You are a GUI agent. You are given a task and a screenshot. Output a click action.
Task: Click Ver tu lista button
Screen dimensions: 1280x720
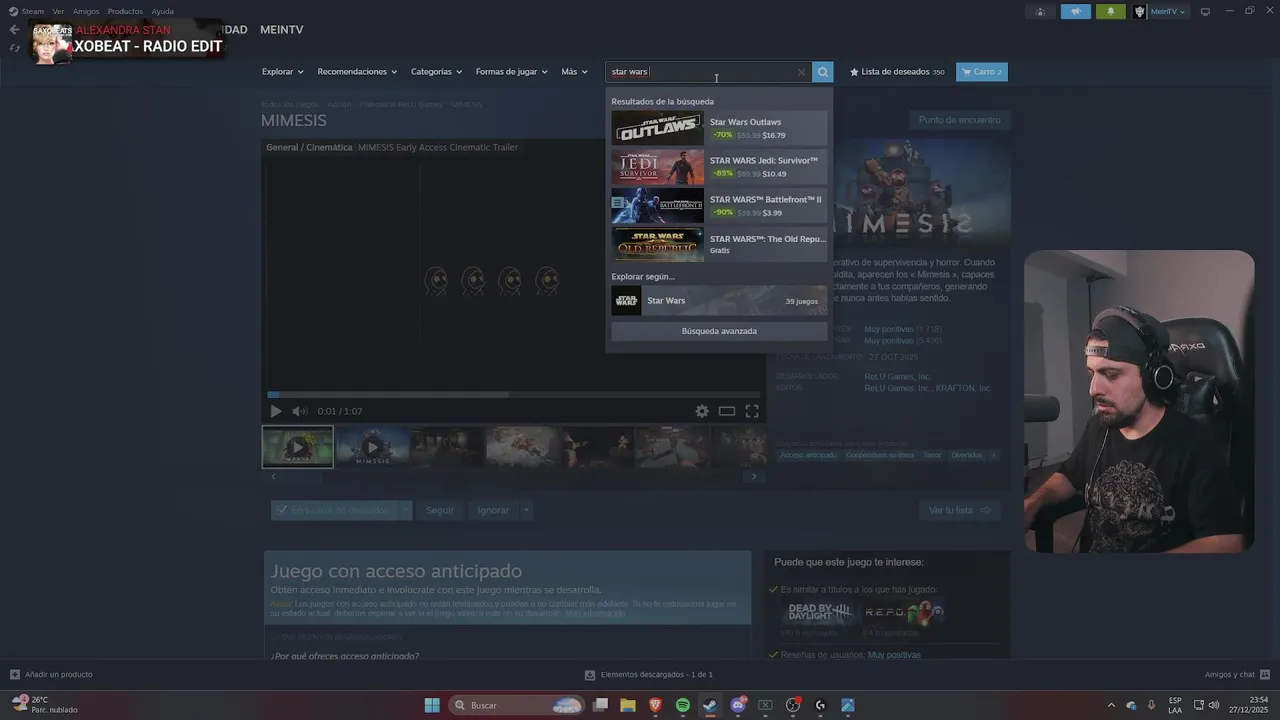click(x=959, y=510)
